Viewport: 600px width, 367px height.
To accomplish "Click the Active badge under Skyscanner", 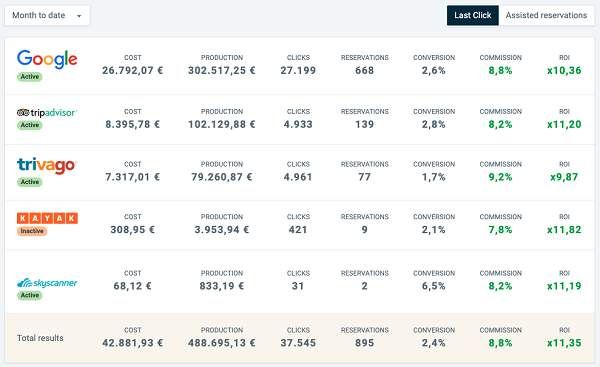I will tap(29, 295).
